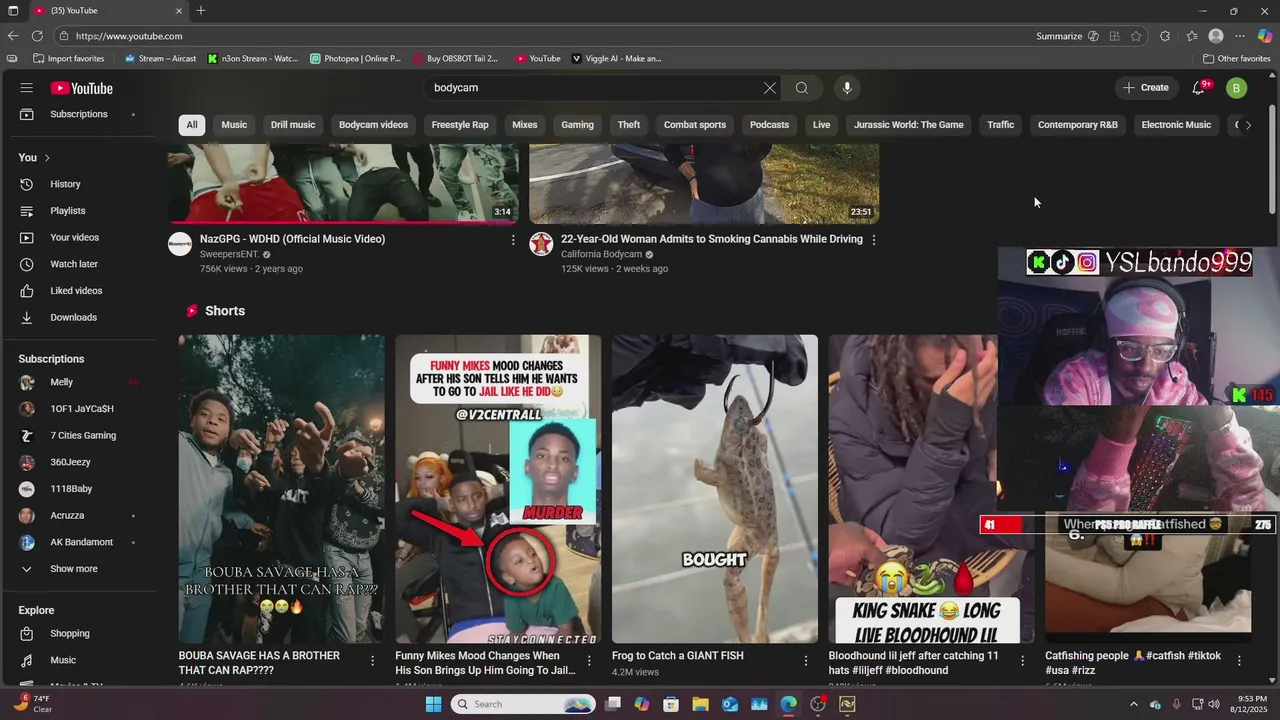Viewport: 1280px width, 720px height.
Task: Open the Photopea bookmark
Action: (355, 59)
